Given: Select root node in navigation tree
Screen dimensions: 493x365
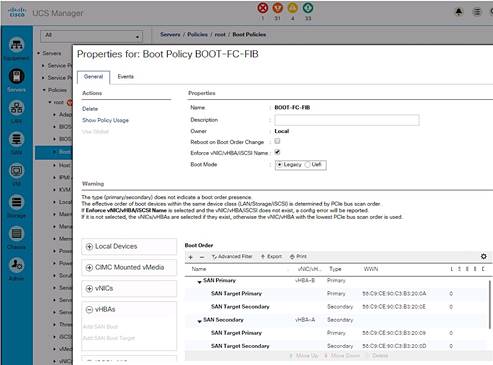Looking at the screenshot, I should (x=59, y=102).
